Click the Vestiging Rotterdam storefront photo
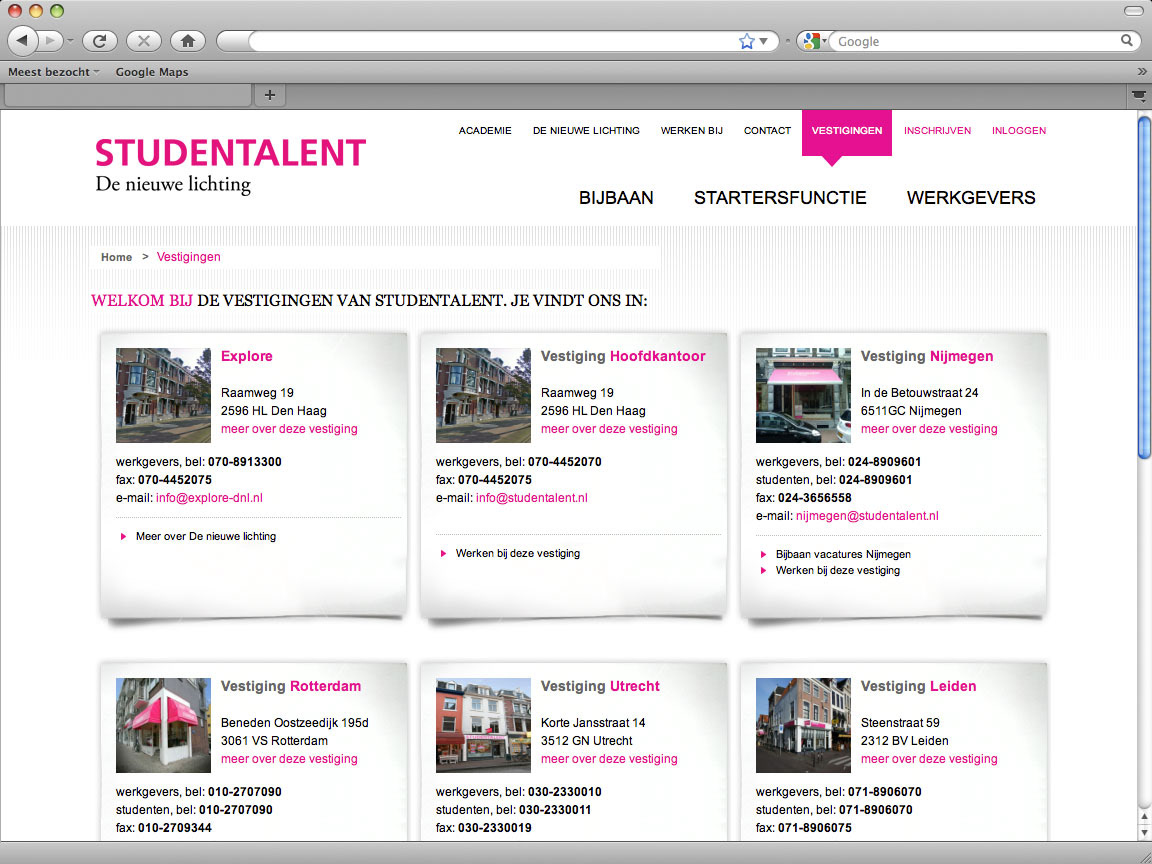The height and width of the screenshot is (864, 1152). point(163,725)
